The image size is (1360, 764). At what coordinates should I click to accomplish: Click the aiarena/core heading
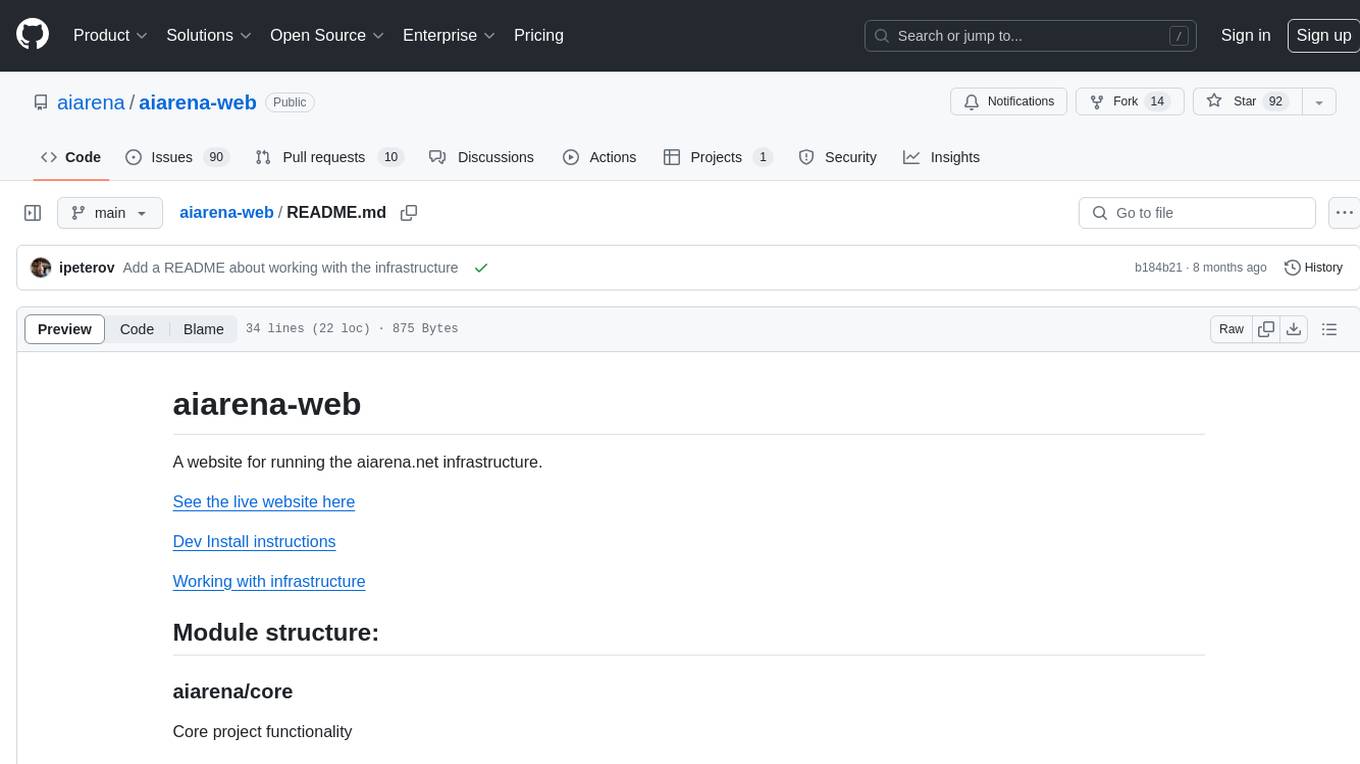click(233, 691)
